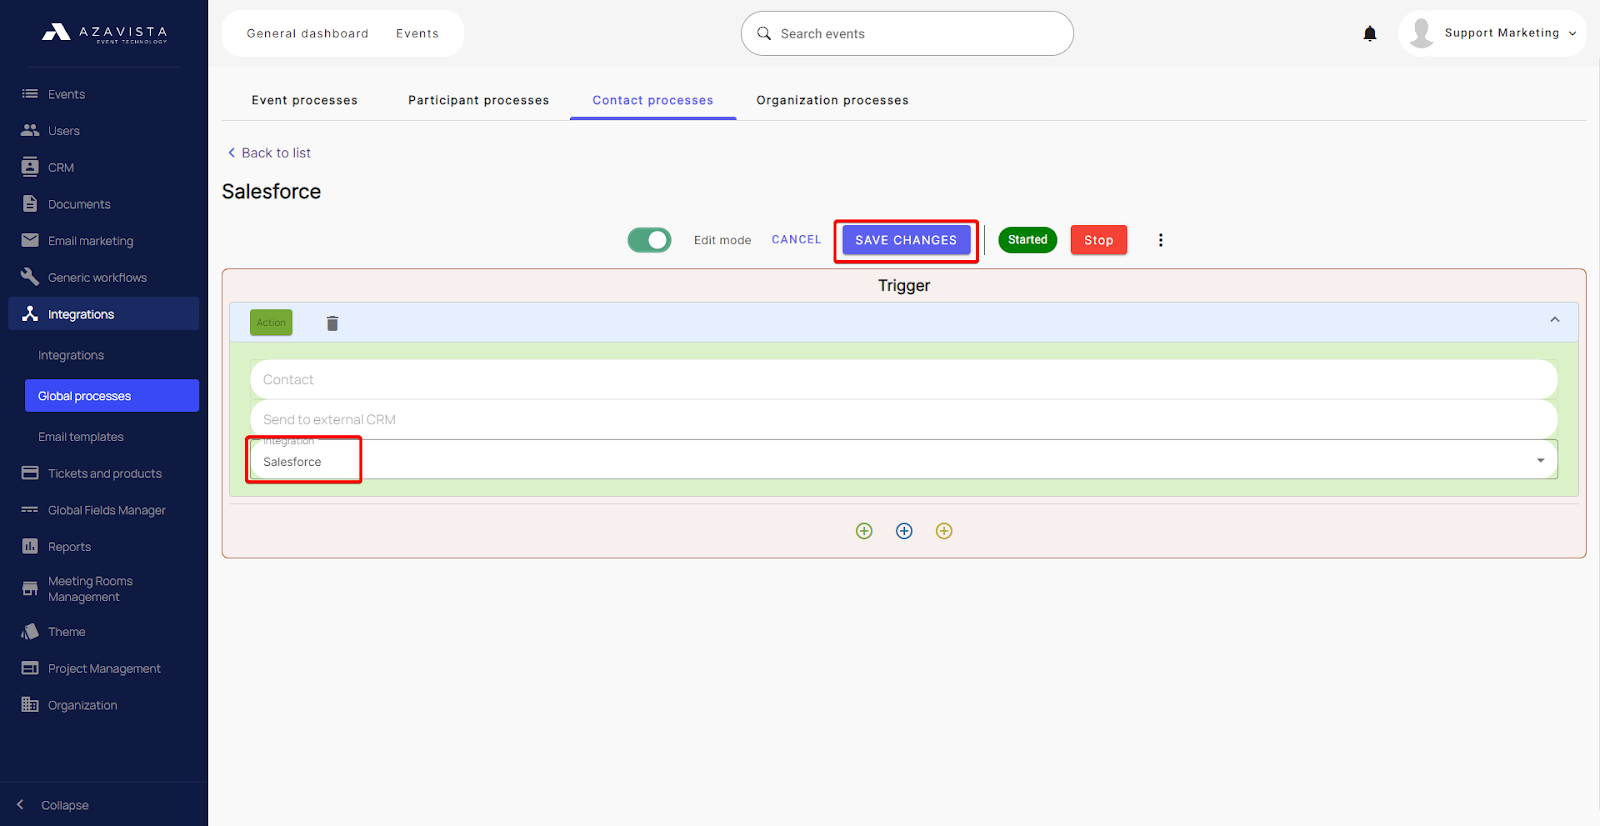1600x826 pixels.
Task: Toggle the Edit mode switch
Action: coord(649,240)
